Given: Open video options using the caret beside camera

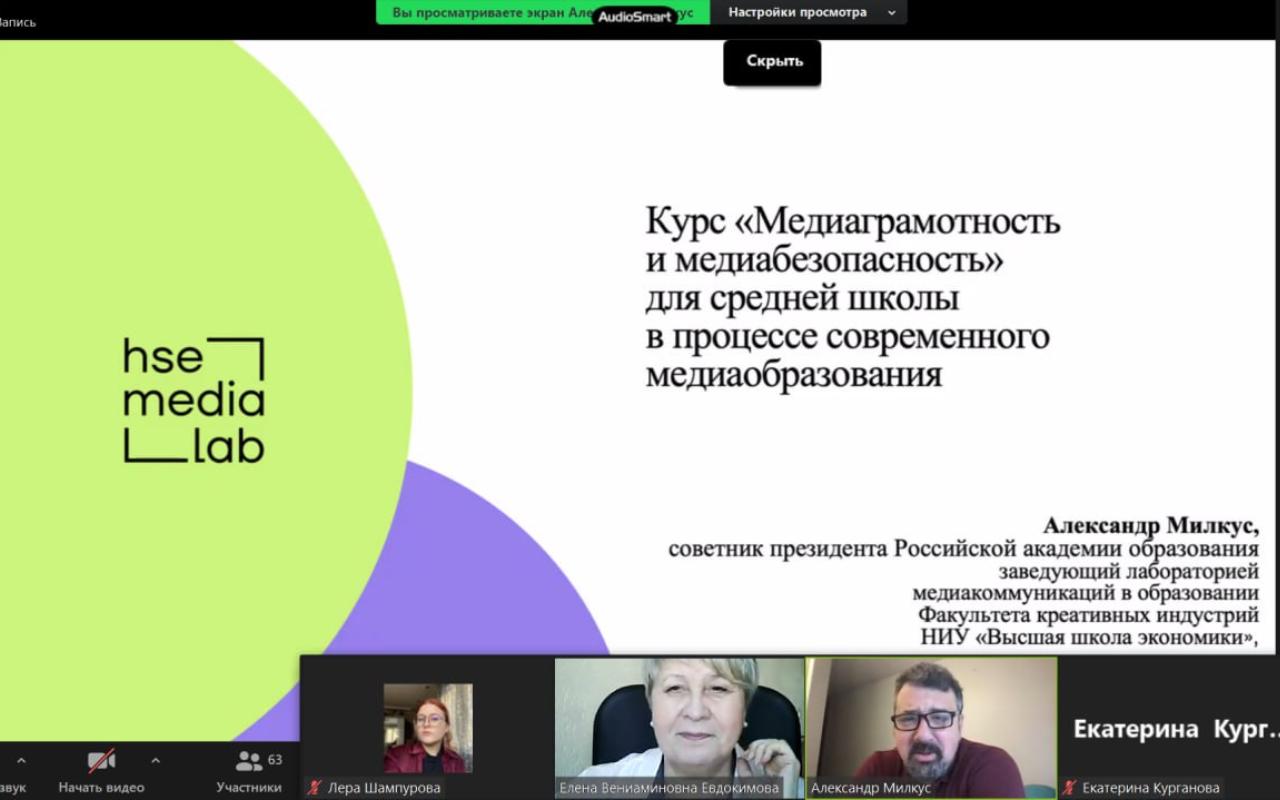Looking at the screenshot, I should tap(155, 760).
